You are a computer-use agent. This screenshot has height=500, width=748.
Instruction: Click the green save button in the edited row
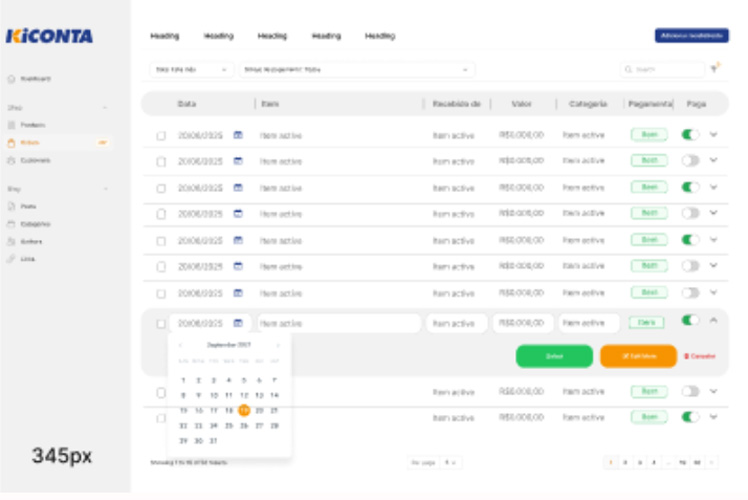(x=554, y=356)
